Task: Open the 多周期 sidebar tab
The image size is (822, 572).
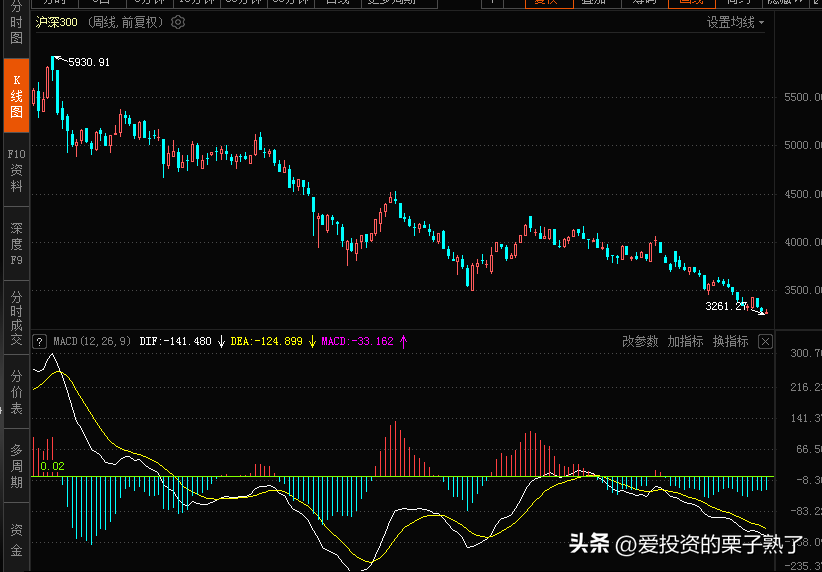Action: (17, 466)
